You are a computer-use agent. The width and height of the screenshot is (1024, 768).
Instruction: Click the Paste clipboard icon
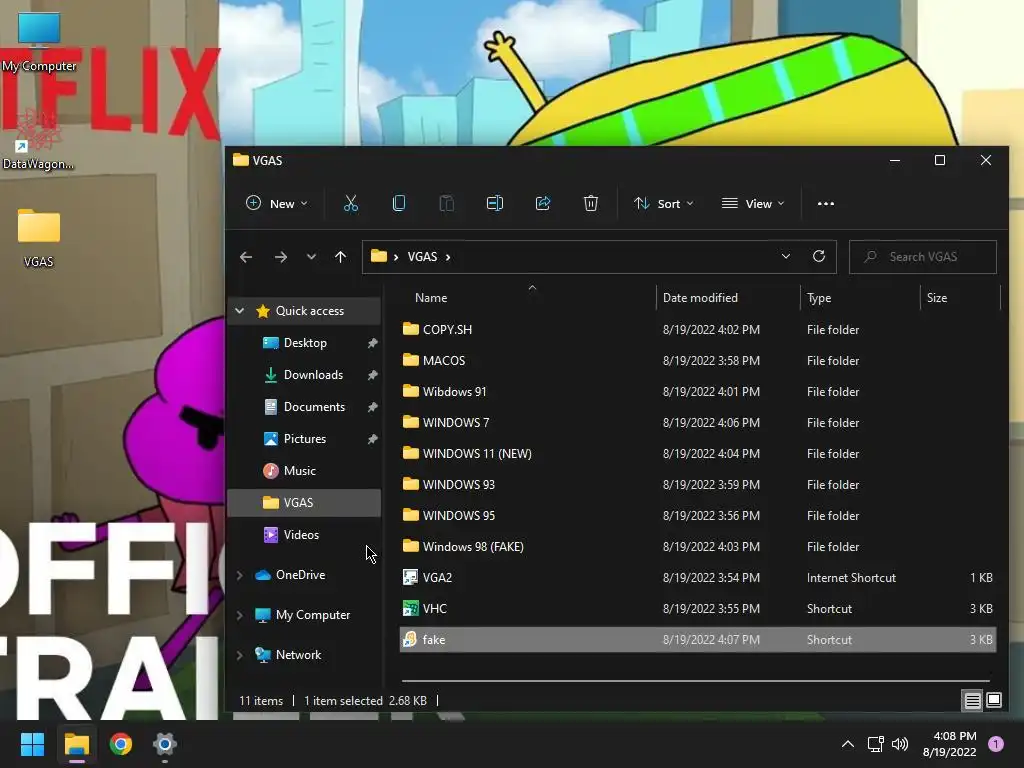point(447,204)
